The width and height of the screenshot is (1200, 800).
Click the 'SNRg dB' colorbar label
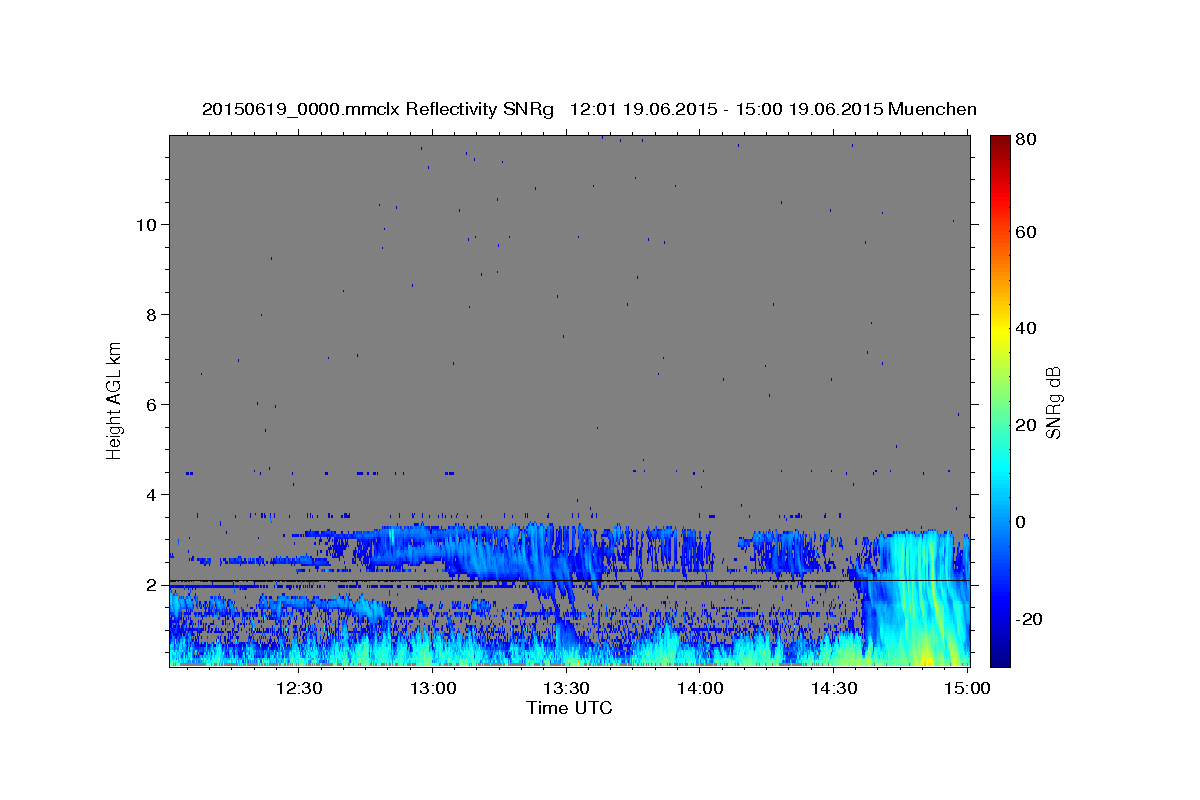click(x=1053, y=402)
